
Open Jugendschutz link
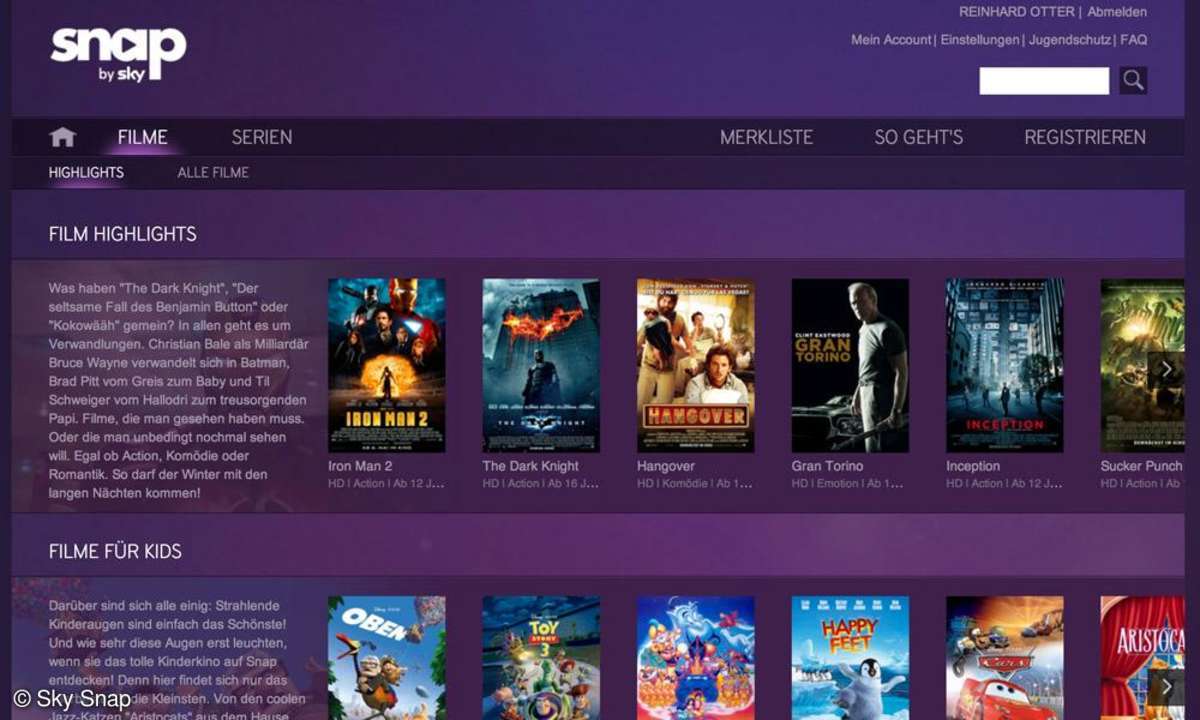pyautogui.click(x=1069, y=40)
